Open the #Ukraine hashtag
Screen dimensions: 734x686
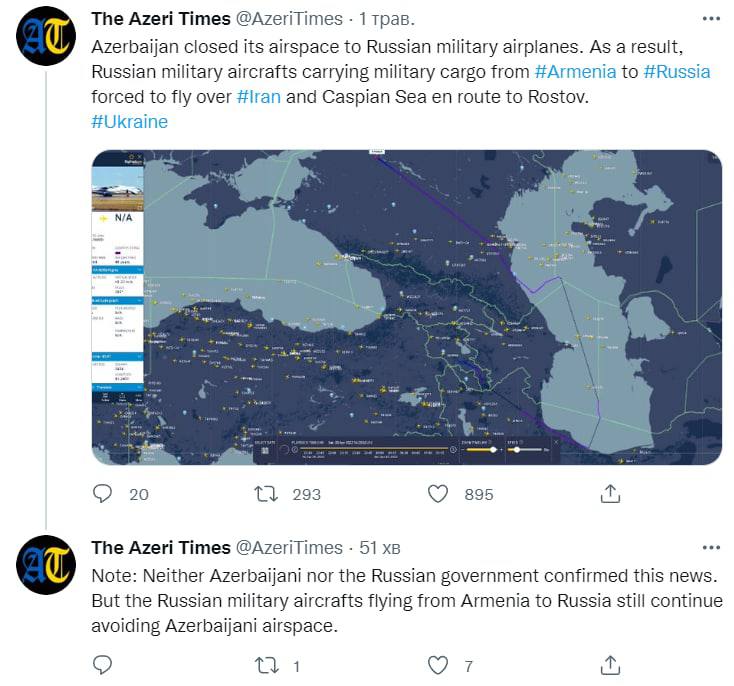[x=129, y=121]
